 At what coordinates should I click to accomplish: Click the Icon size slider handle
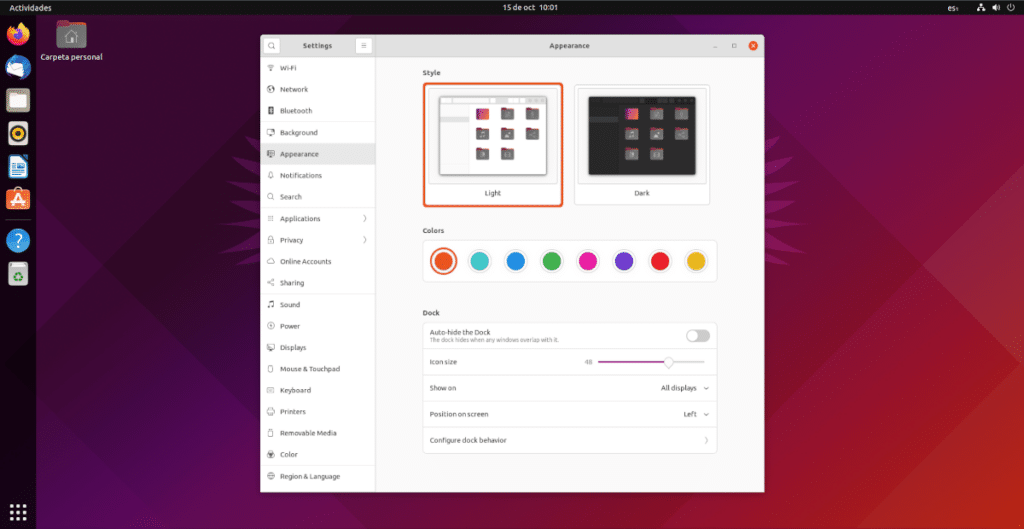pyautogui.click(x=669, y=362)
